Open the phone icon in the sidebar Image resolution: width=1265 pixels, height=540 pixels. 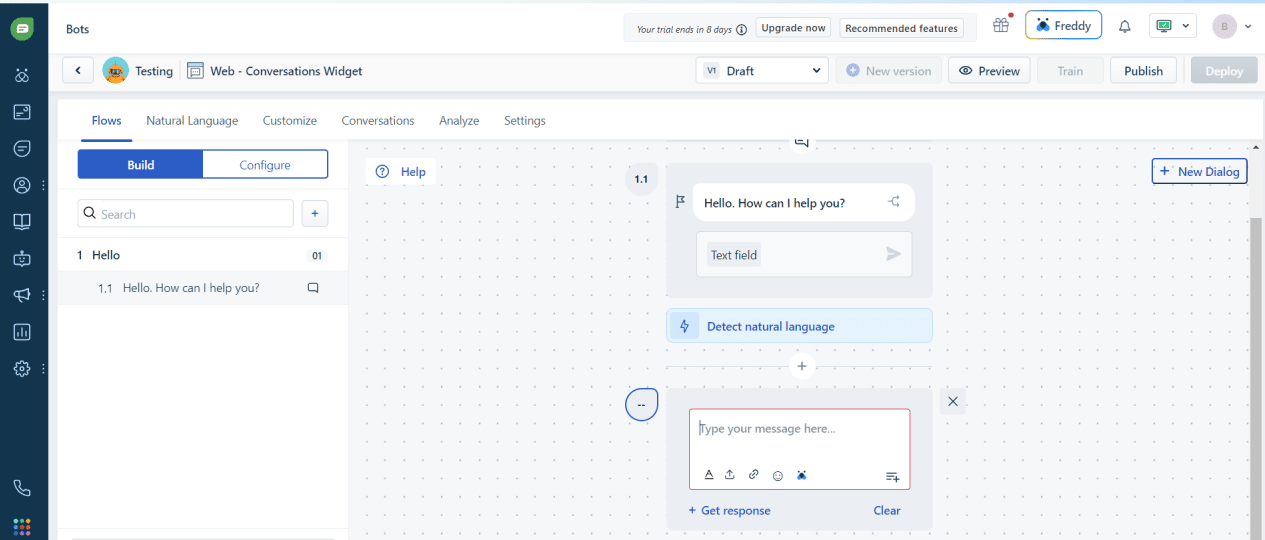22,488
